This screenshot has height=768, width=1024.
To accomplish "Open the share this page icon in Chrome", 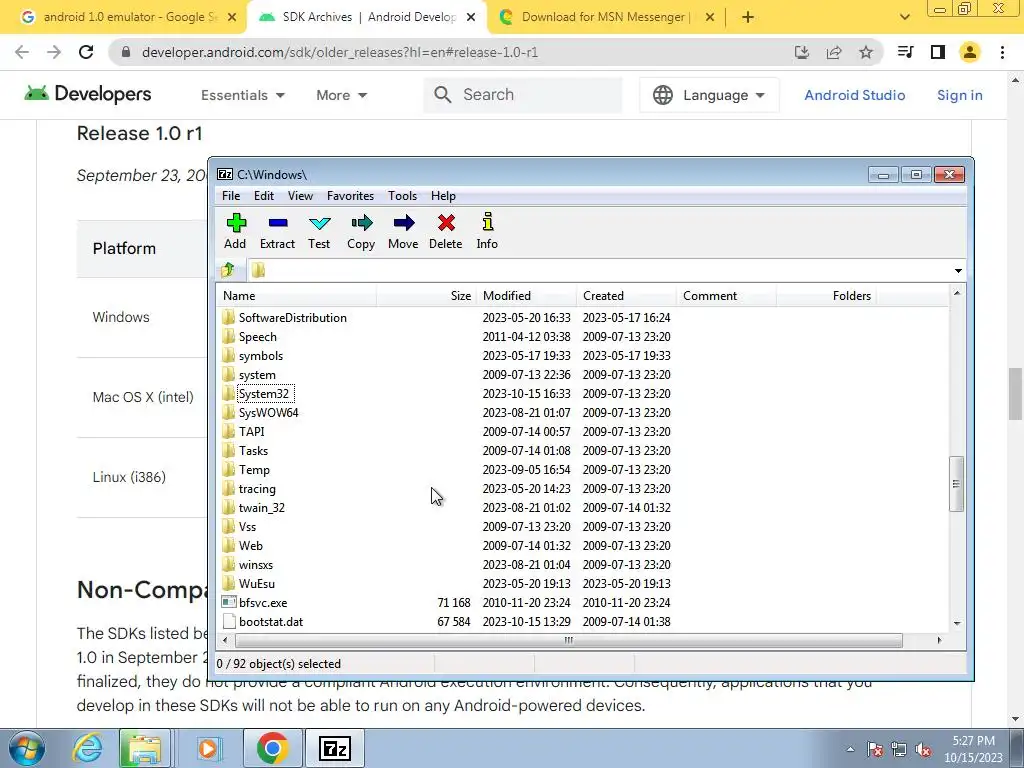I will tap(834, 52).
